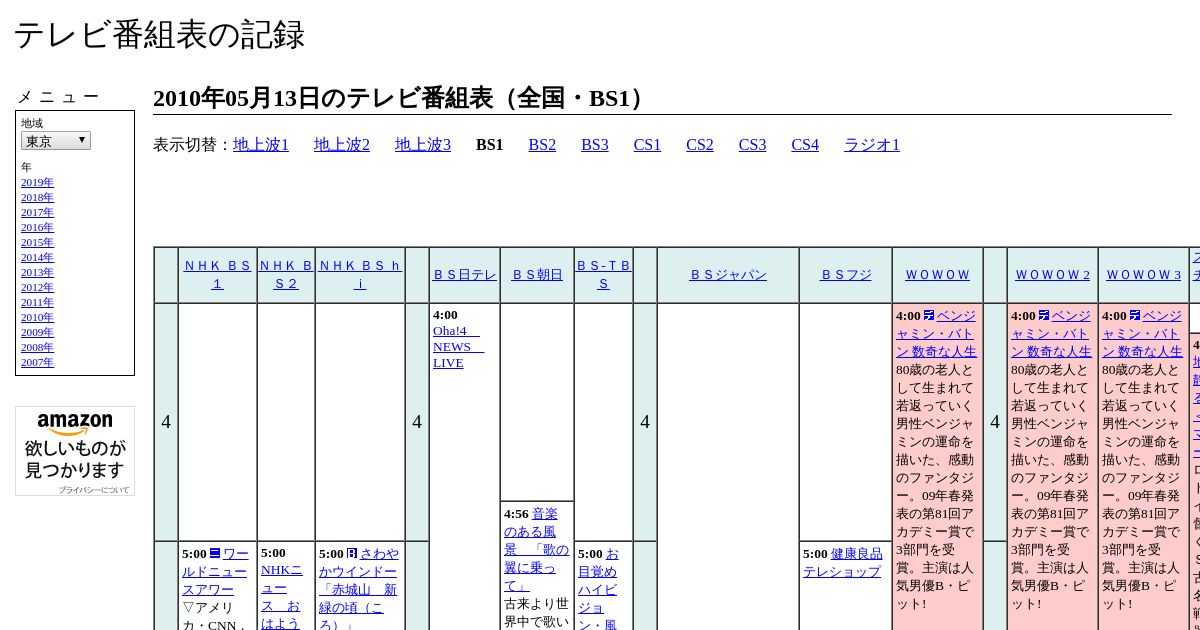Click the subtitle icon in WOWOW 4:00 listing
1200x630 pixels.
[x=929, y=316]
